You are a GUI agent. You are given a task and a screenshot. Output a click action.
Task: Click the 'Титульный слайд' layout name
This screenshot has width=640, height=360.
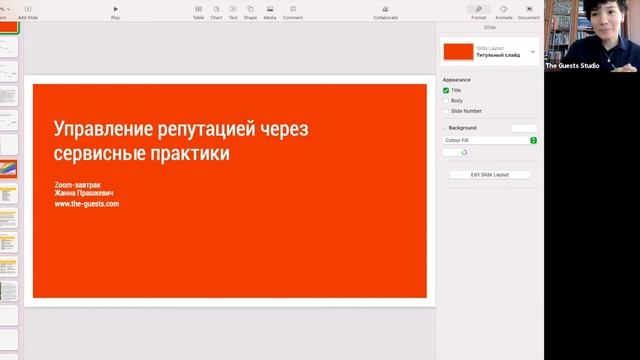pos(498,55)
